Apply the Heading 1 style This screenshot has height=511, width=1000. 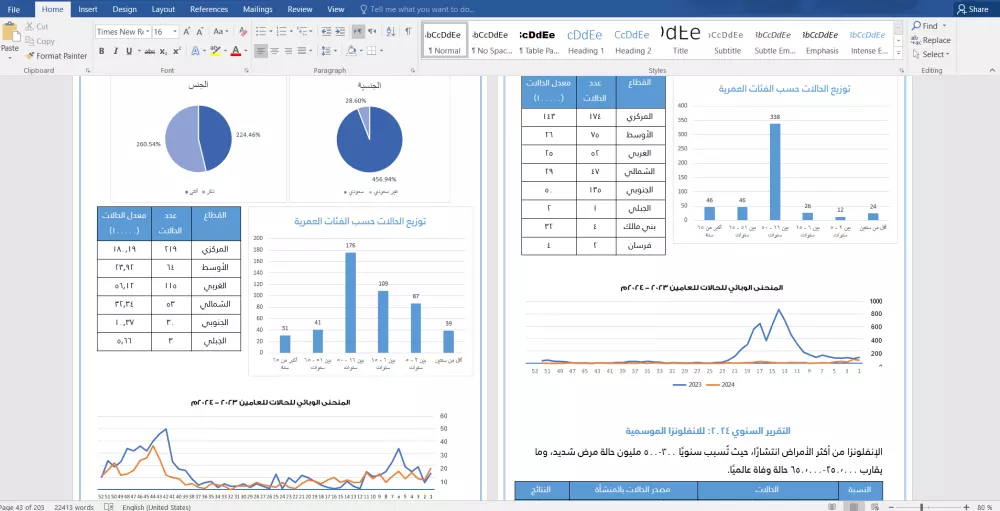coord(585,41)
